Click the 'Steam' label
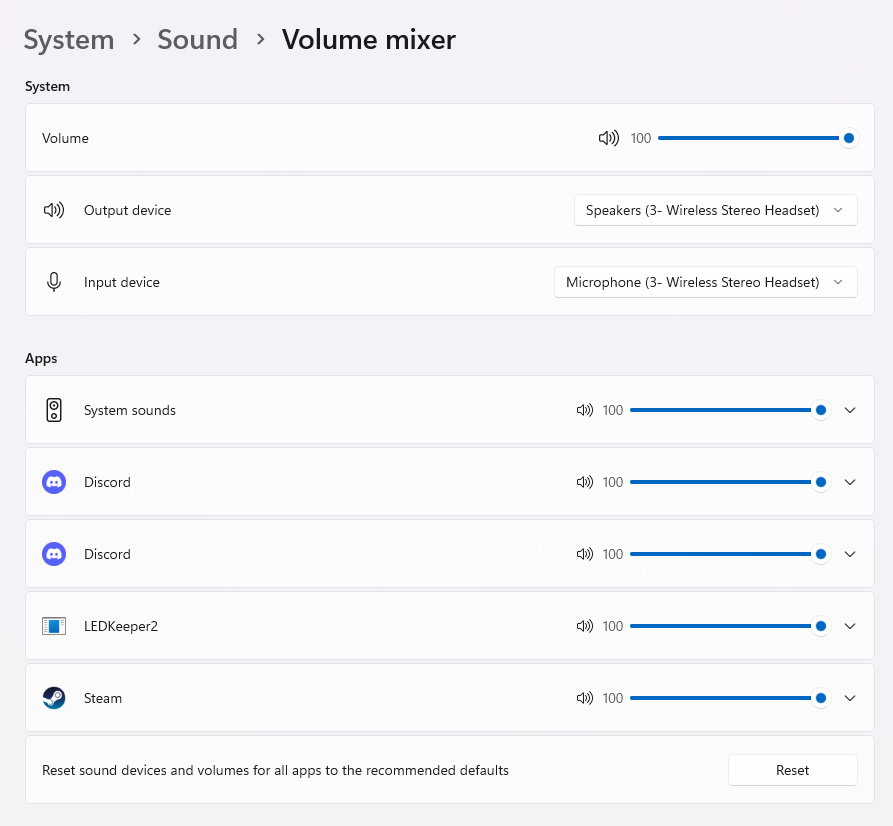The height and width of the screenshot is (826, 893). pos(103,698)
